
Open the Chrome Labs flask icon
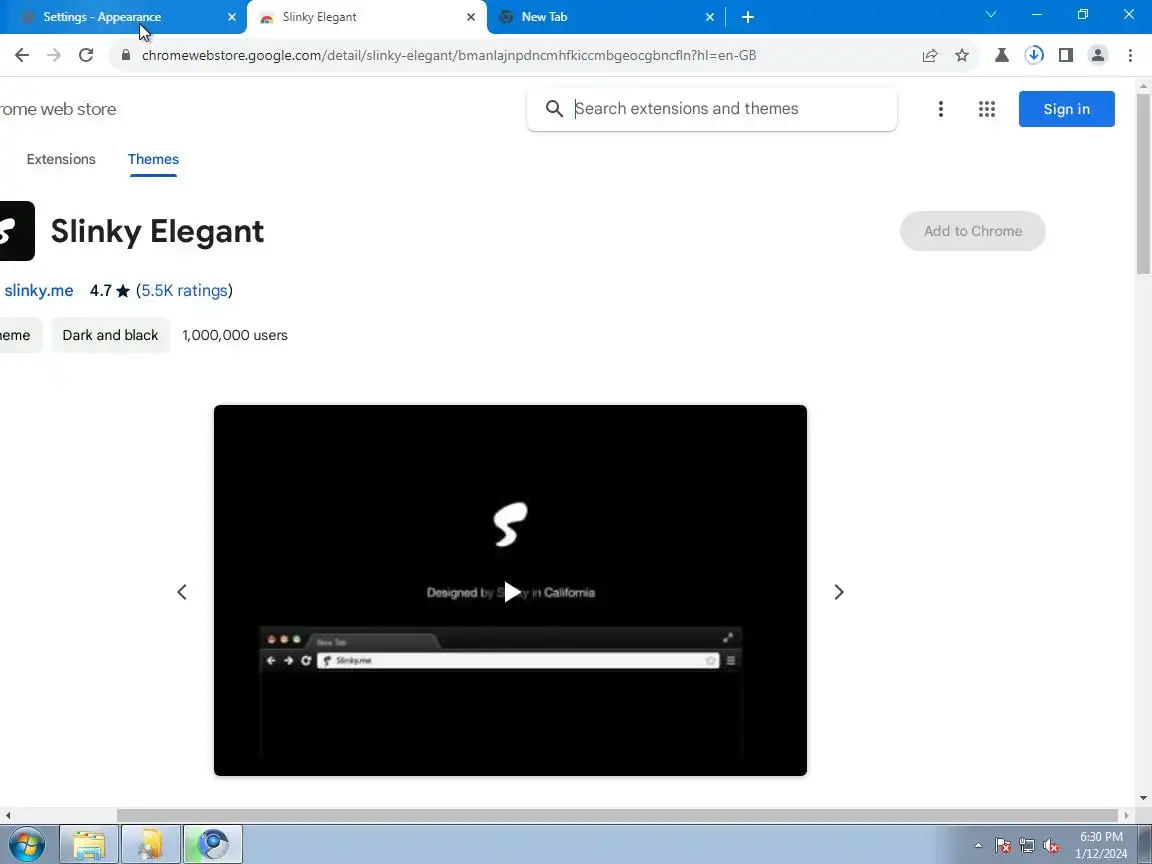coord(1001,55)
